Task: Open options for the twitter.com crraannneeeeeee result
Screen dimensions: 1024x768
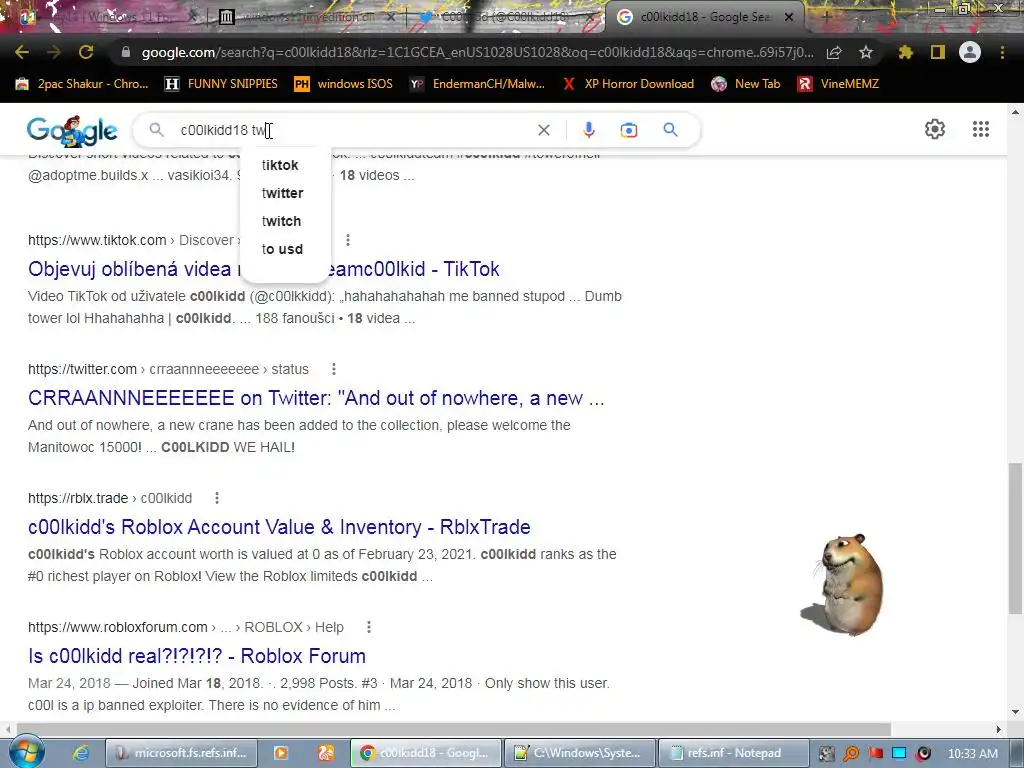Action: pos(334,369)
